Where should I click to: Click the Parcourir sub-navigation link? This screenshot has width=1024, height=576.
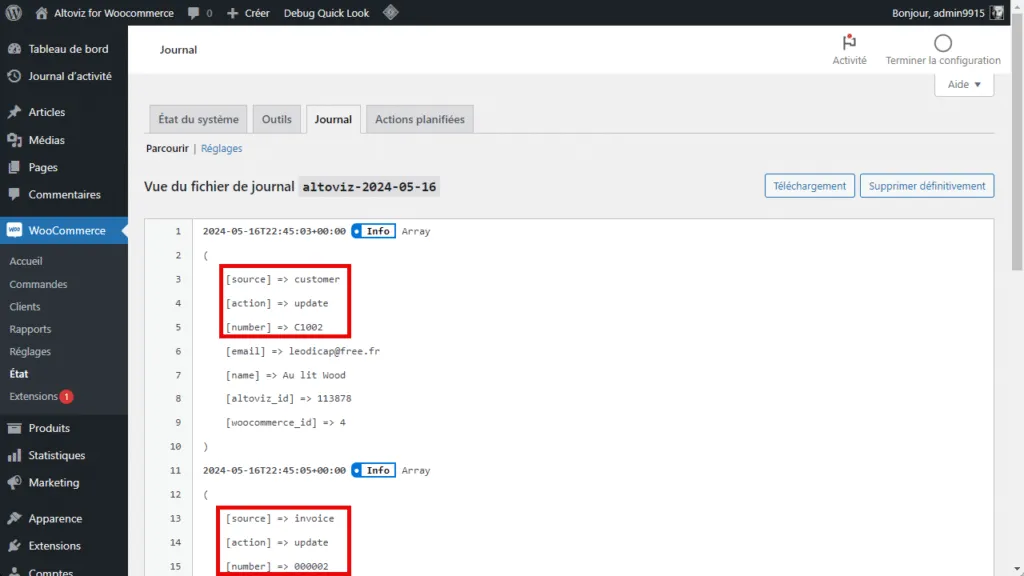click(x=167, y=148)
